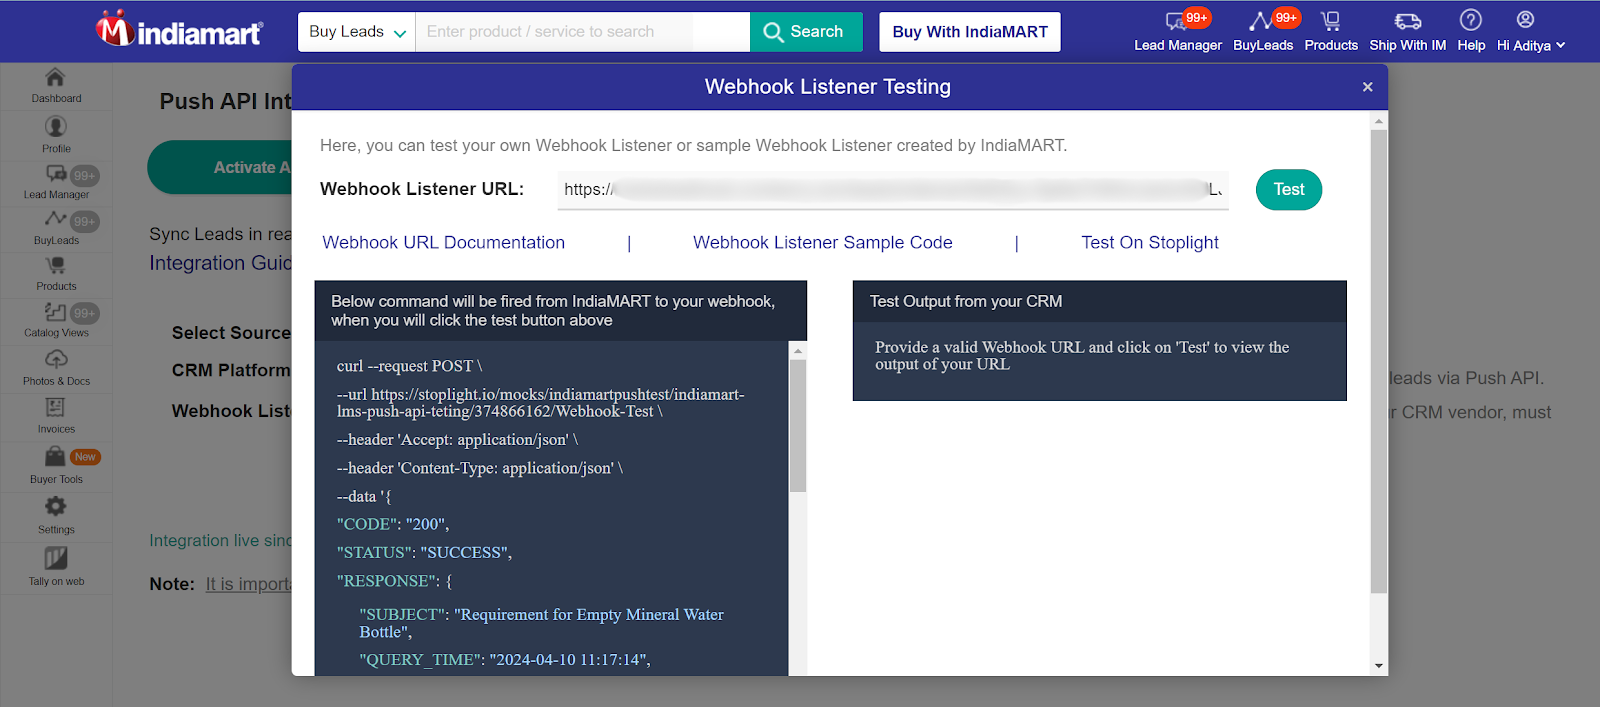Screen dimensions: 1600x707
Task: Open Ship With IM truck icon
Action: tap(1408, 31)
